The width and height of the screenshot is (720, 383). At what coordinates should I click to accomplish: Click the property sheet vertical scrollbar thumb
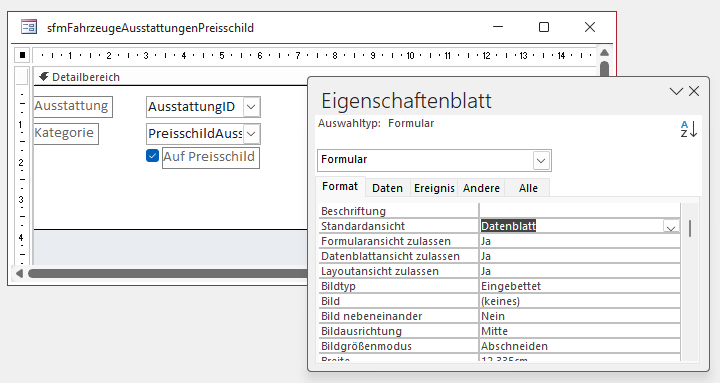(690, 228)
